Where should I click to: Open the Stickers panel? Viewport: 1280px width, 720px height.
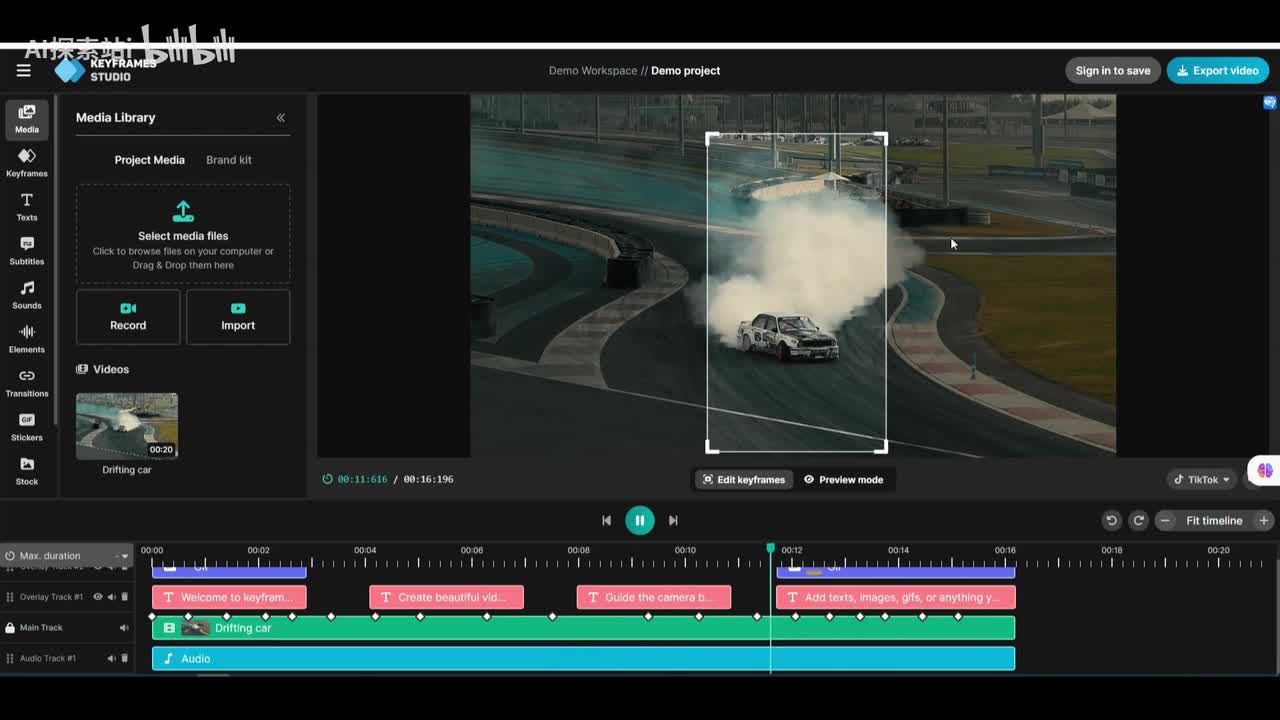(27, 427)
